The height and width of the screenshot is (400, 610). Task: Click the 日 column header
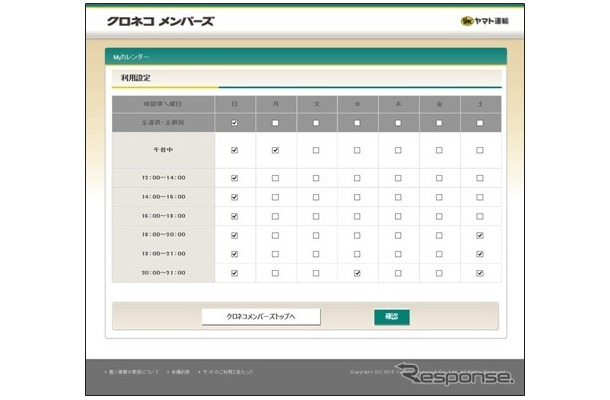pos(235,104)
